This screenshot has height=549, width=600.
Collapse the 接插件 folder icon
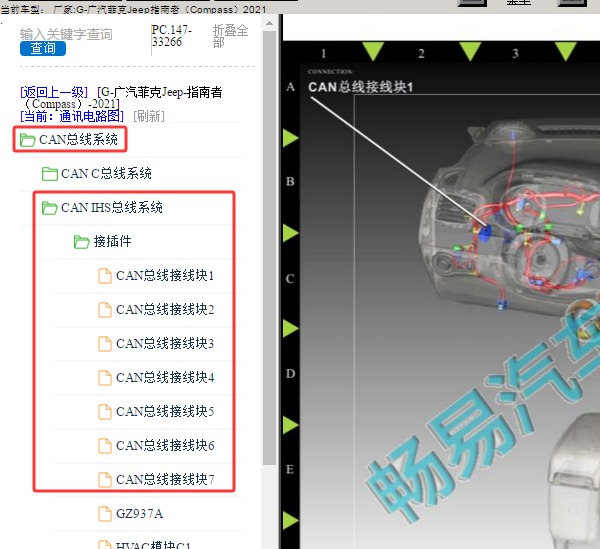coord(82,242)
